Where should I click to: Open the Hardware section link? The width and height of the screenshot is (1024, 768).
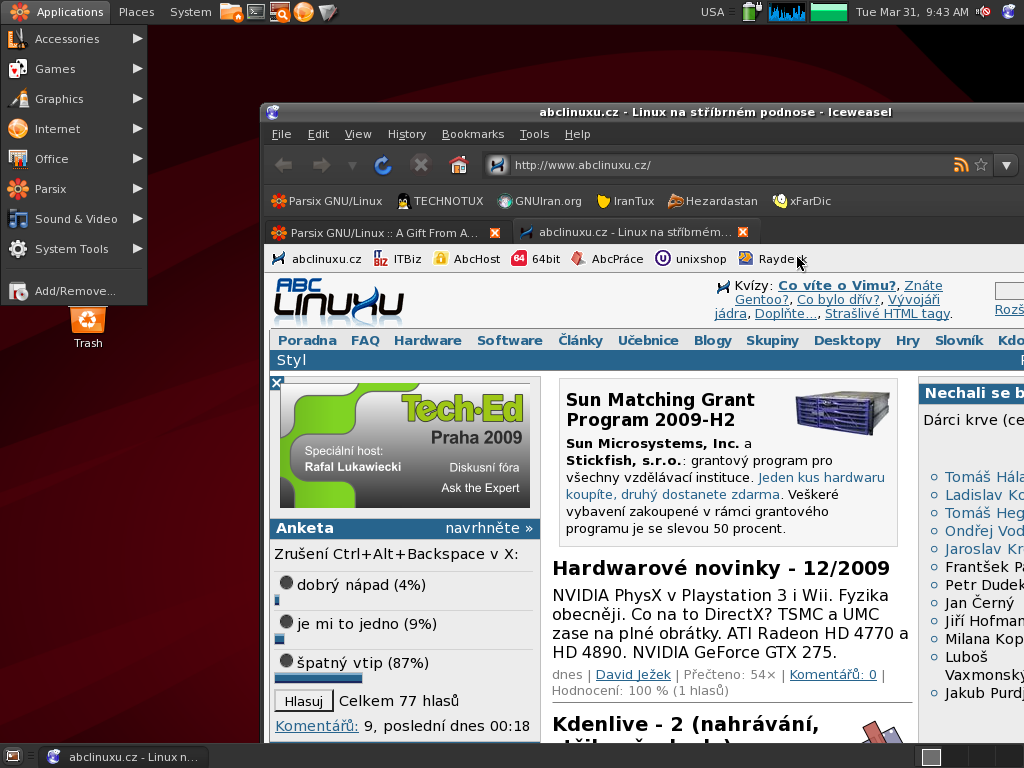click(427, 340)
